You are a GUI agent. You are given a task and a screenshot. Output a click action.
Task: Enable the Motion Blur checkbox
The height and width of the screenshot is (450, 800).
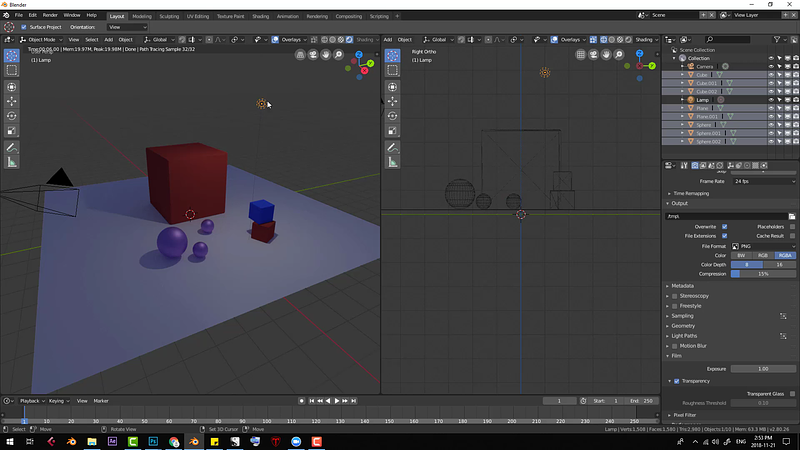point(674,346)
